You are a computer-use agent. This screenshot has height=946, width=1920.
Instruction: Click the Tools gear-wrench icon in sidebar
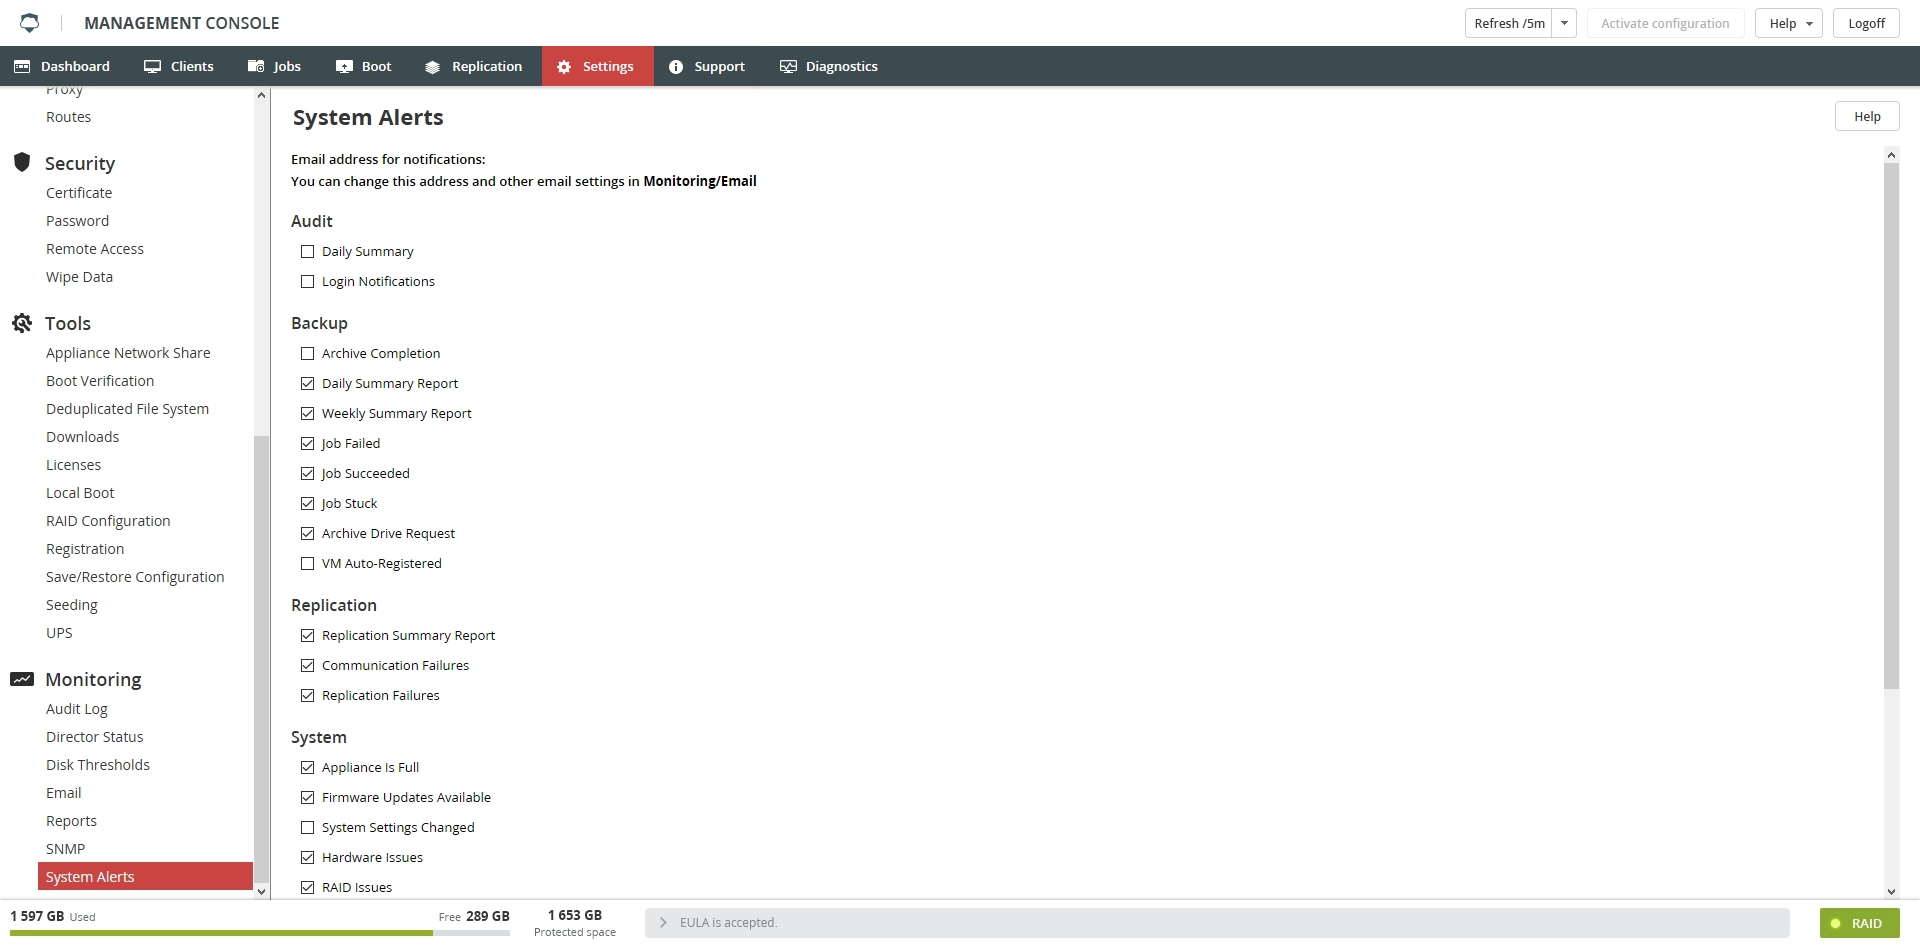tap(22, 323)
